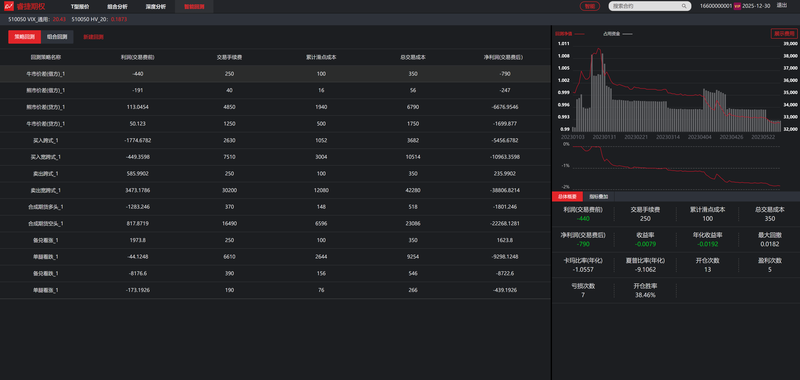Open the 组合分析 tab
This screenshot has height=380, width=800.
[x=117, y=7]
